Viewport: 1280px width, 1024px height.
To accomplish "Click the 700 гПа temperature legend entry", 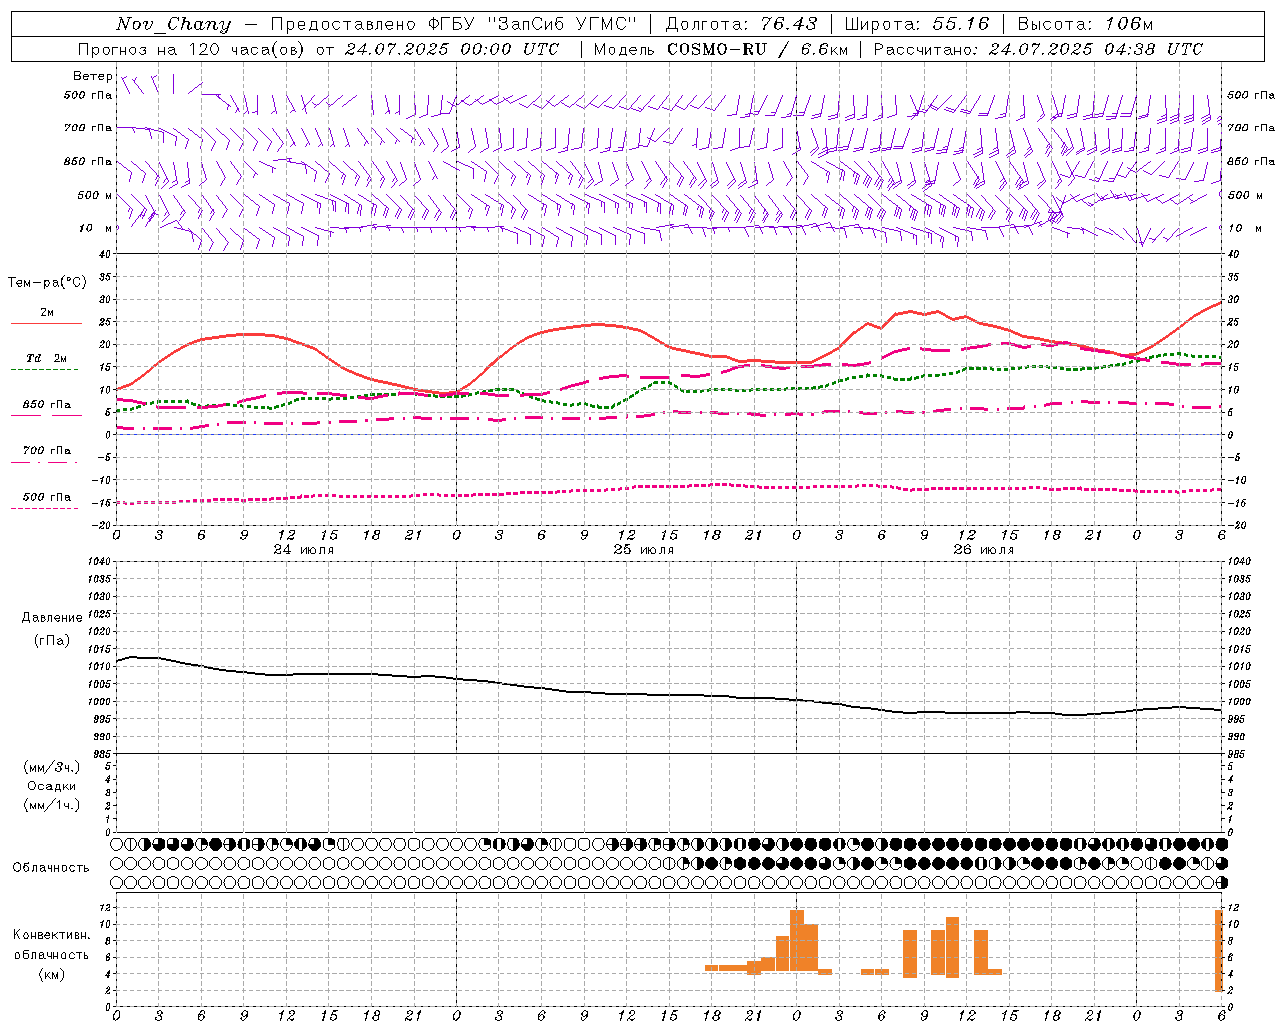I will [x=46, y=451].
